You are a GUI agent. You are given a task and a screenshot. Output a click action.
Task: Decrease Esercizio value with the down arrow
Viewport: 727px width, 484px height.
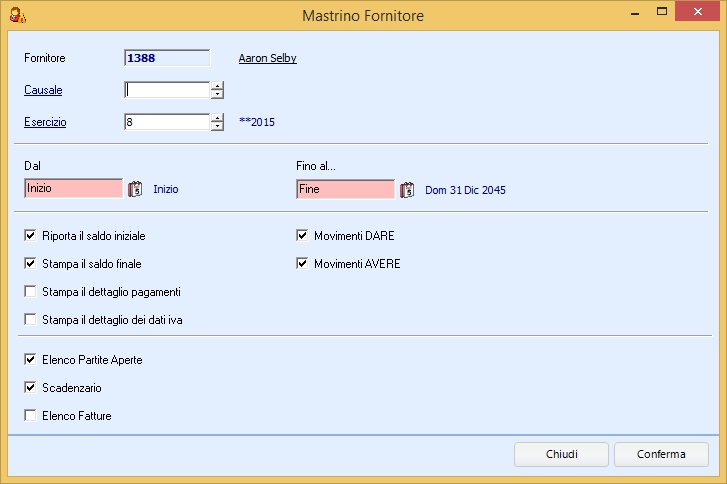217,126
